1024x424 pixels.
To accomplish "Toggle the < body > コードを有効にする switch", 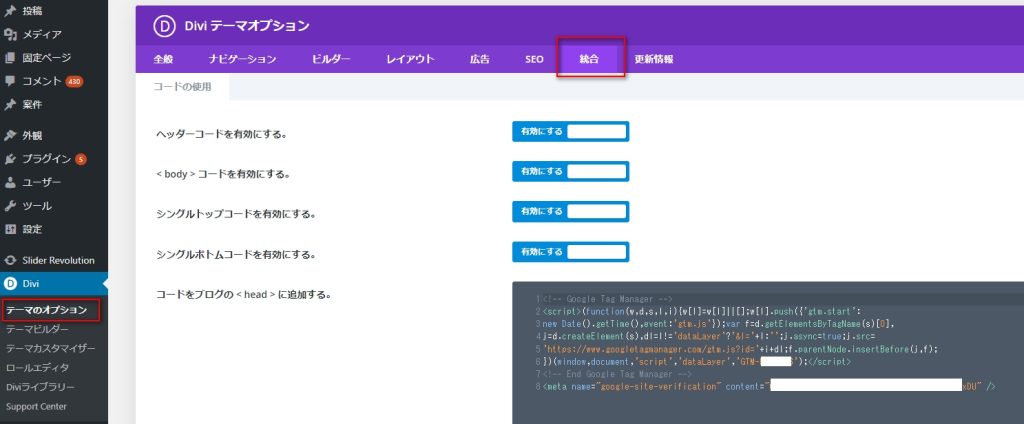I will [570, 172].
